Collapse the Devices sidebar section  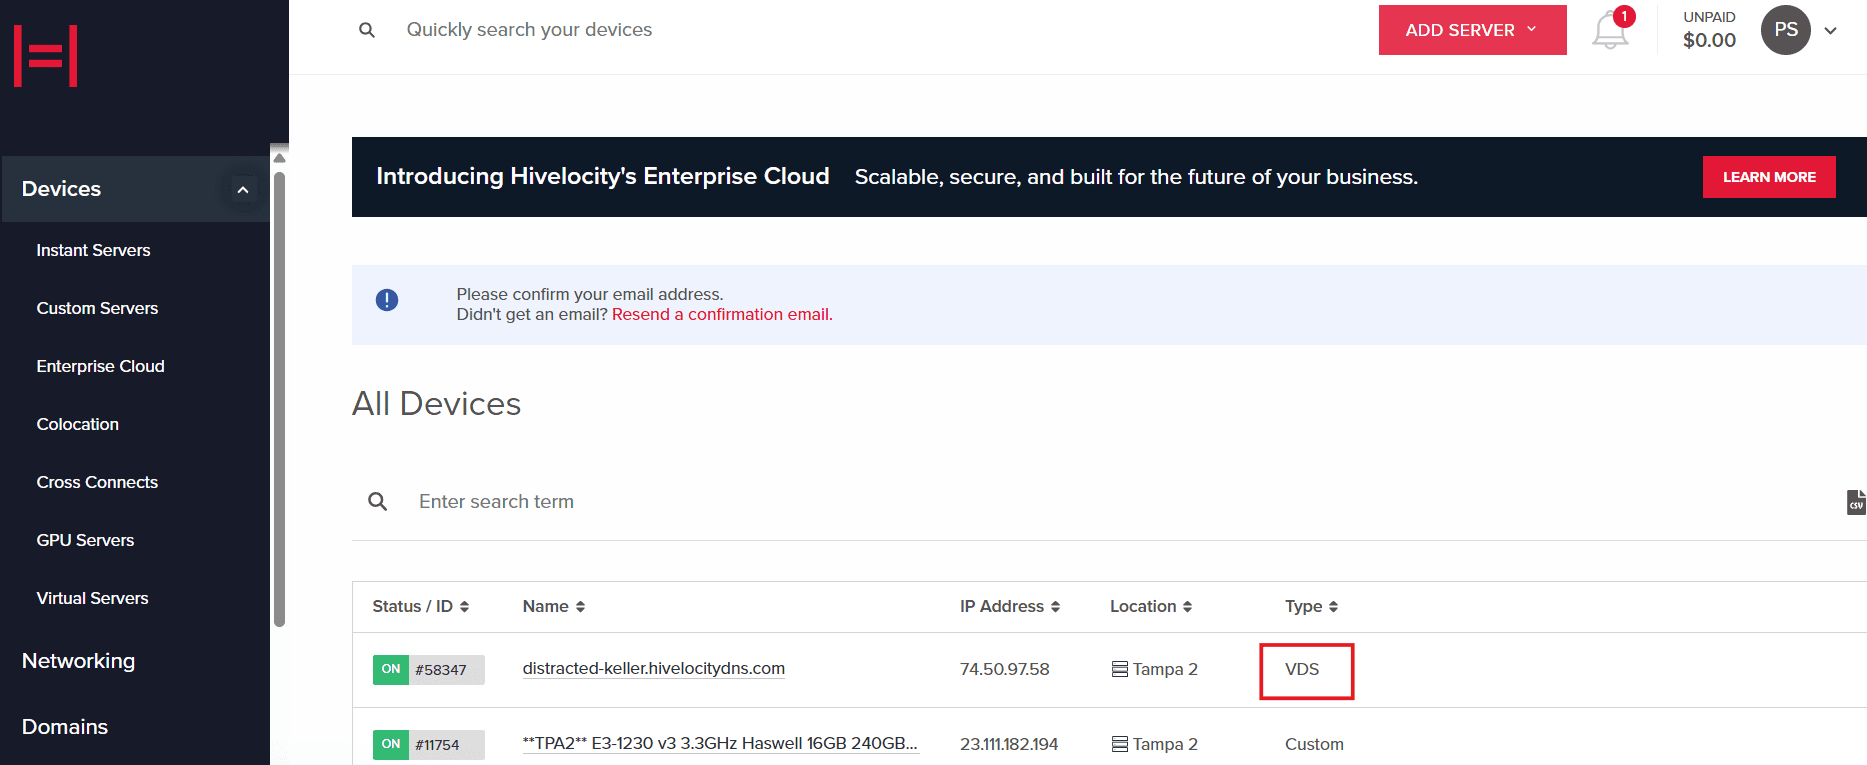(242, 190)
